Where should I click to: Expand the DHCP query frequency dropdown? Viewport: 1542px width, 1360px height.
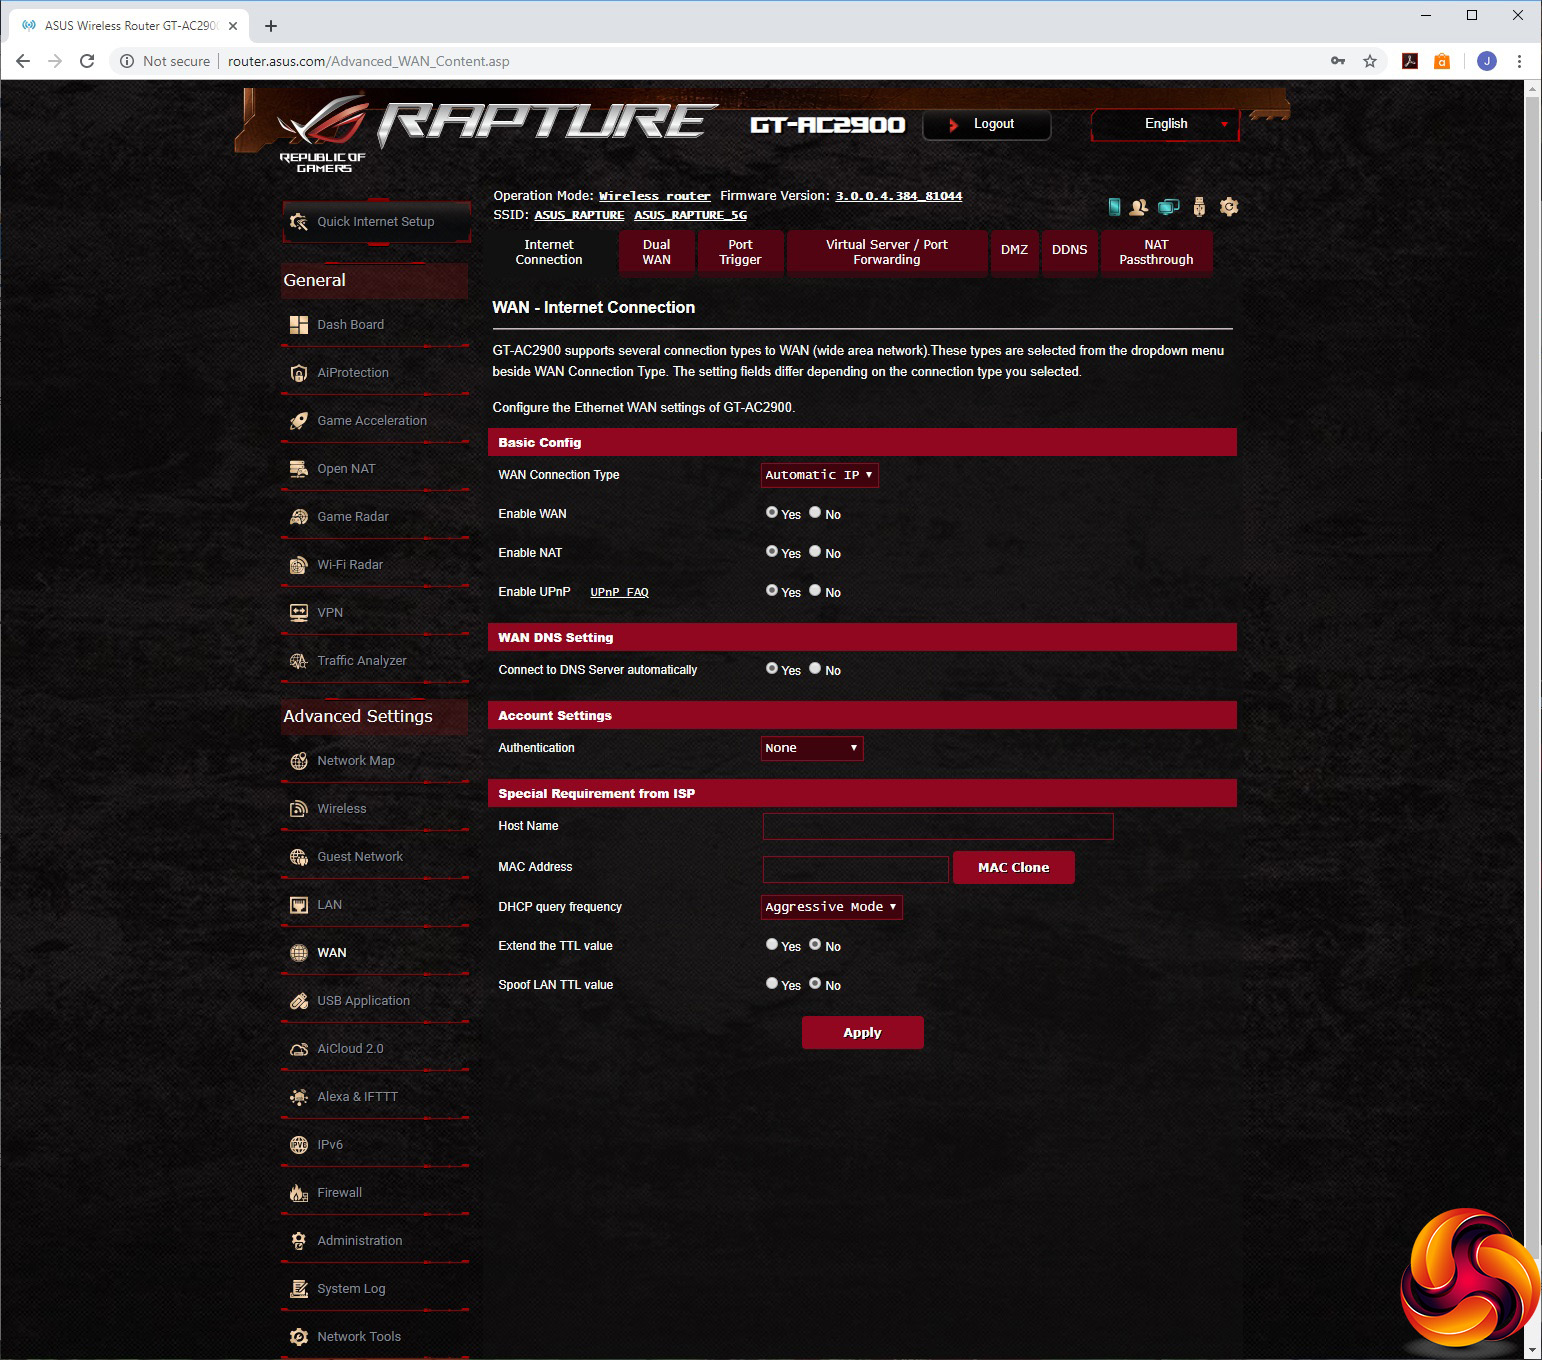pyautogui.click(x=831, y=907)
